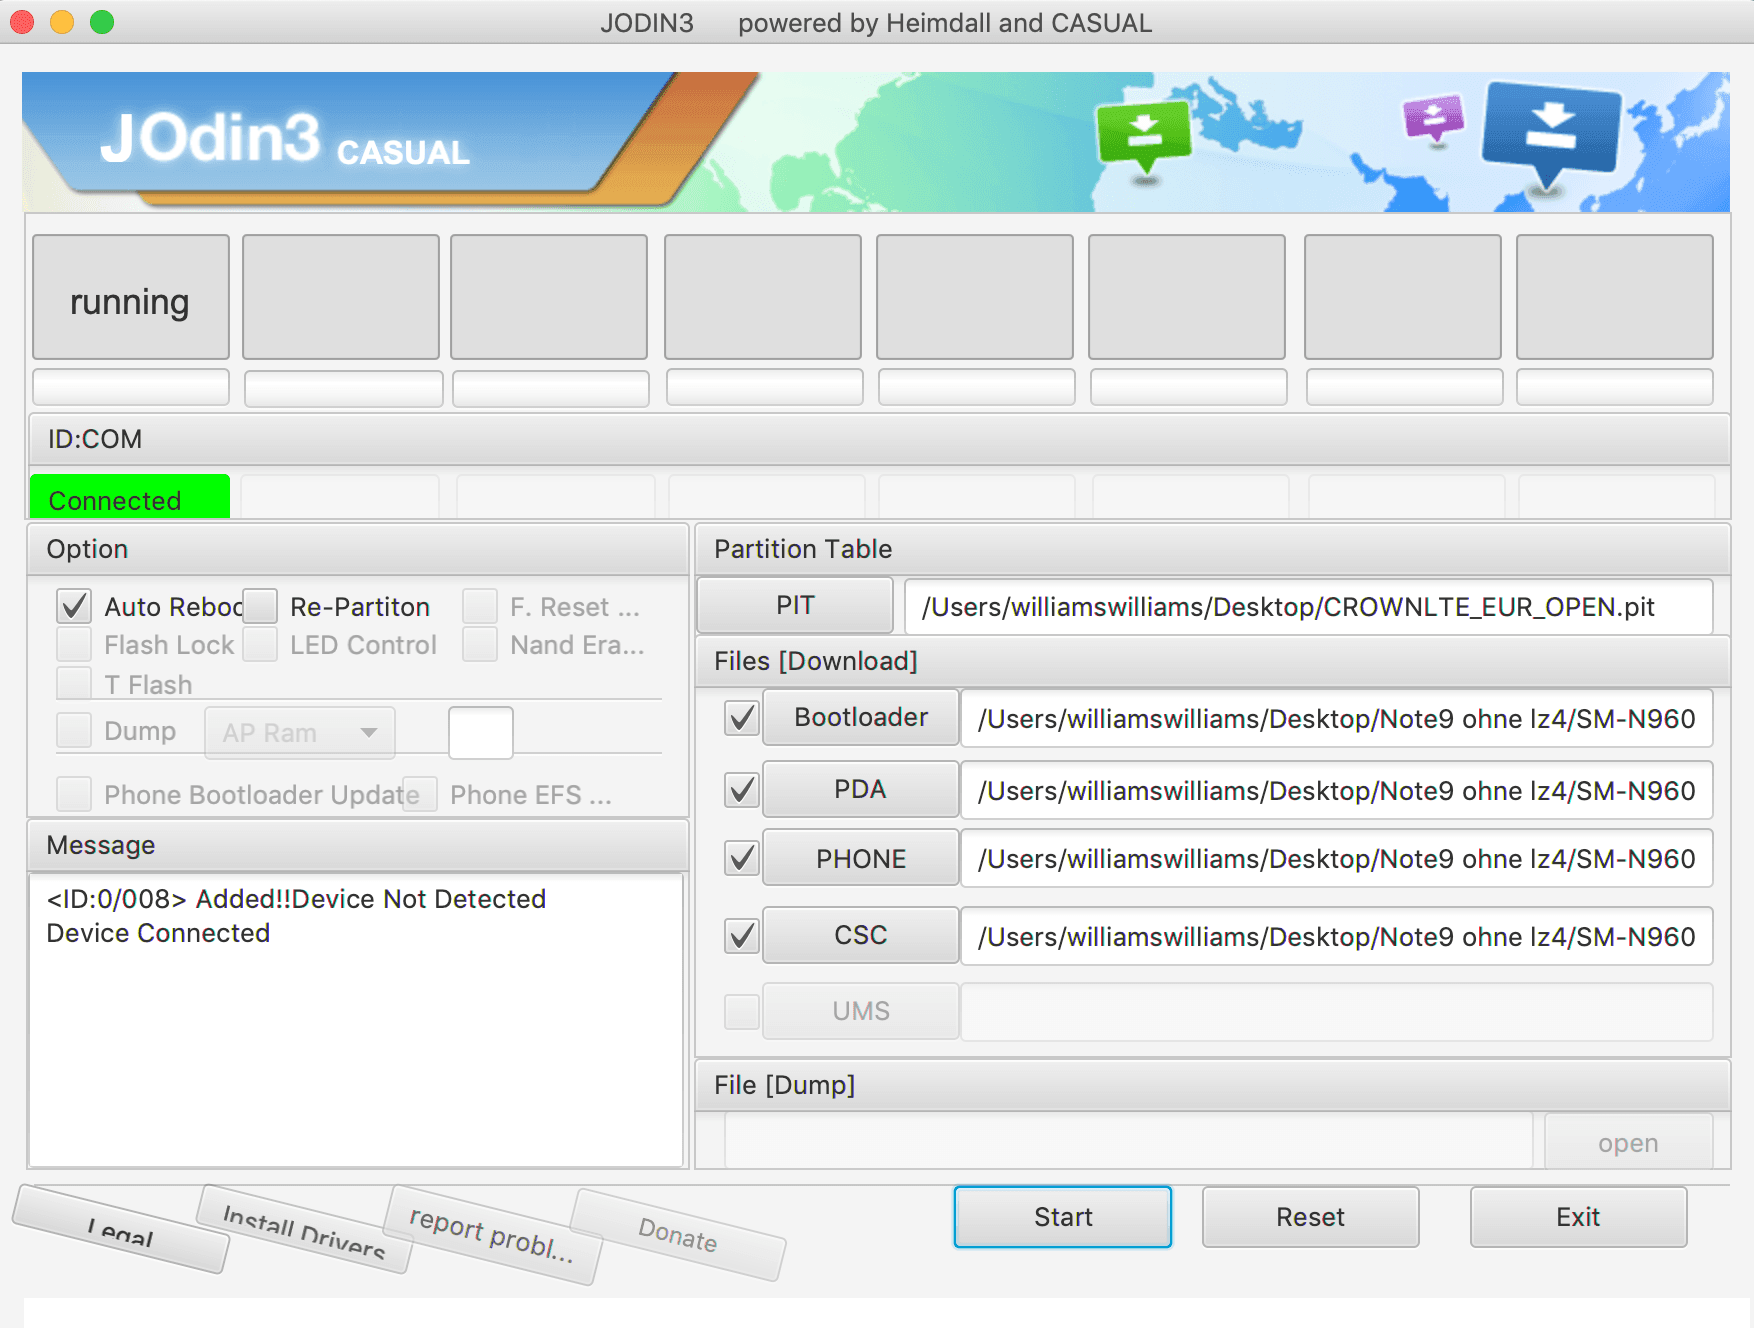Toggle Phone Bootloader Update checkbox

click(74, 794)
